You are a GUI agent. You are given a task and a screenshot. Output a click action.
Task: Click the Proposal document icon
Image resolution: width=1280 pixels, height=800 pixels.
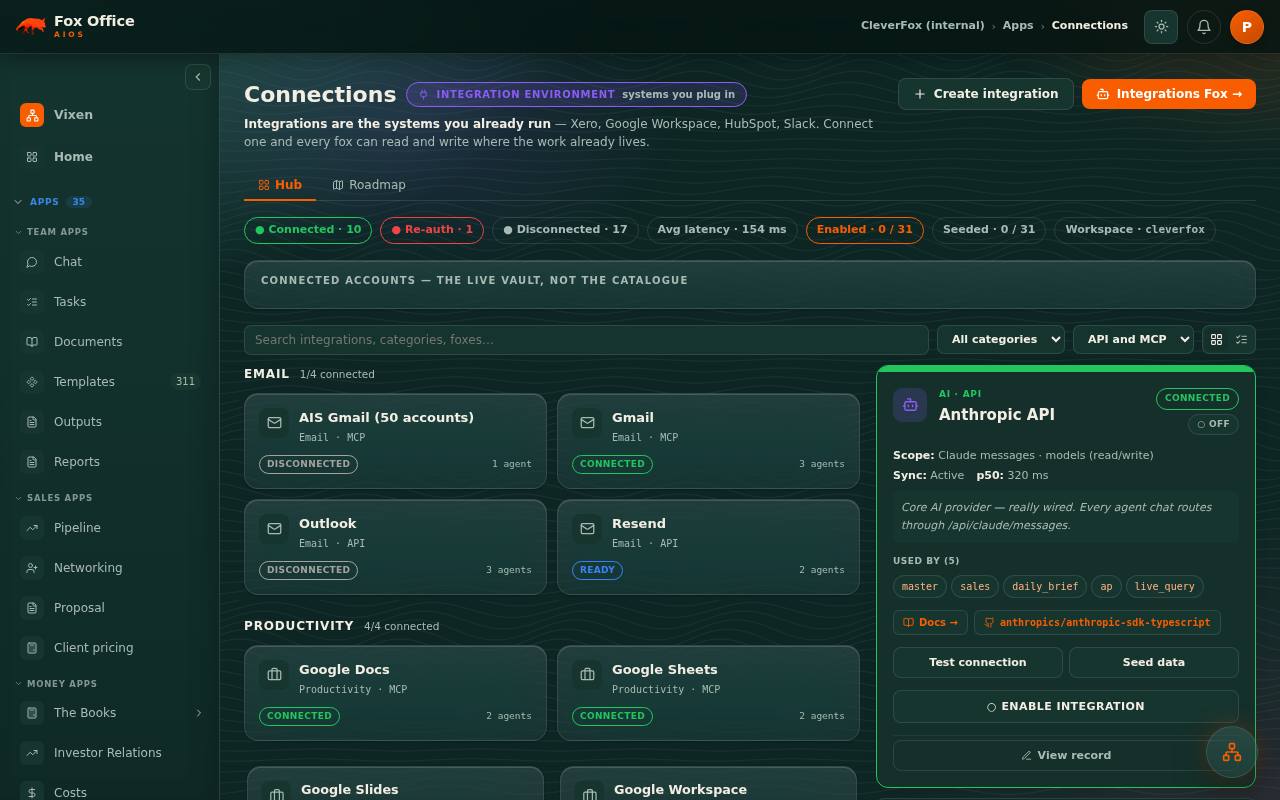coord(32,608)
